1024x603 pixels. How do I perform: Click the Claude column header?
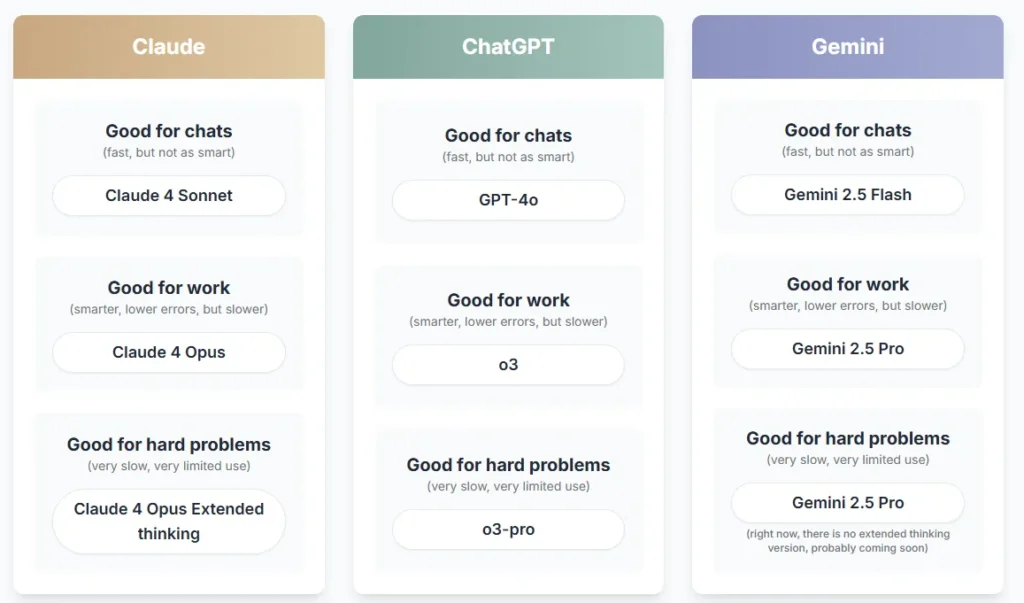(168, 47)
